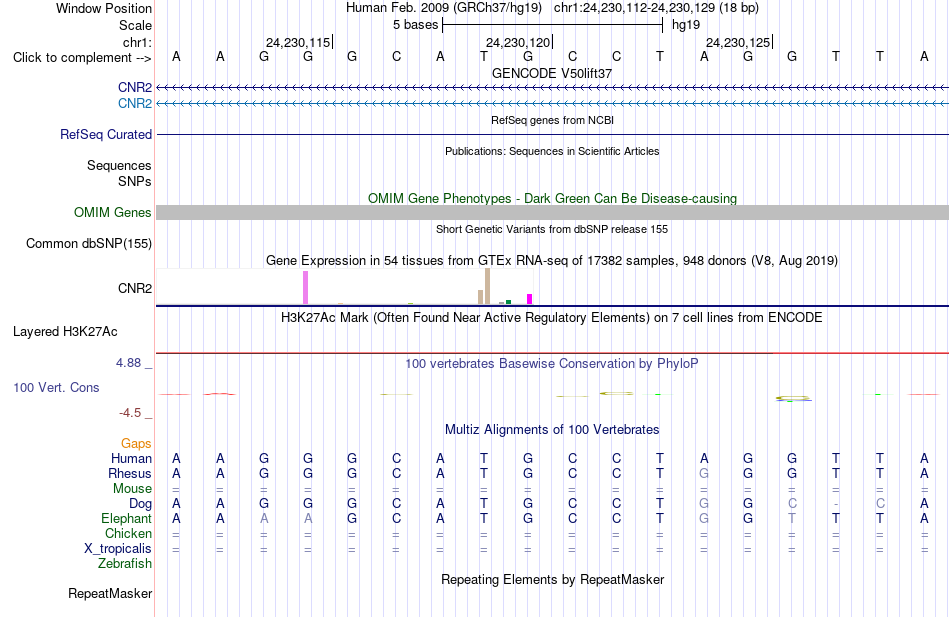Open the H3K27Ac Mark ENCODE track title
950x617 pixels.
click(x=552, y=318)
